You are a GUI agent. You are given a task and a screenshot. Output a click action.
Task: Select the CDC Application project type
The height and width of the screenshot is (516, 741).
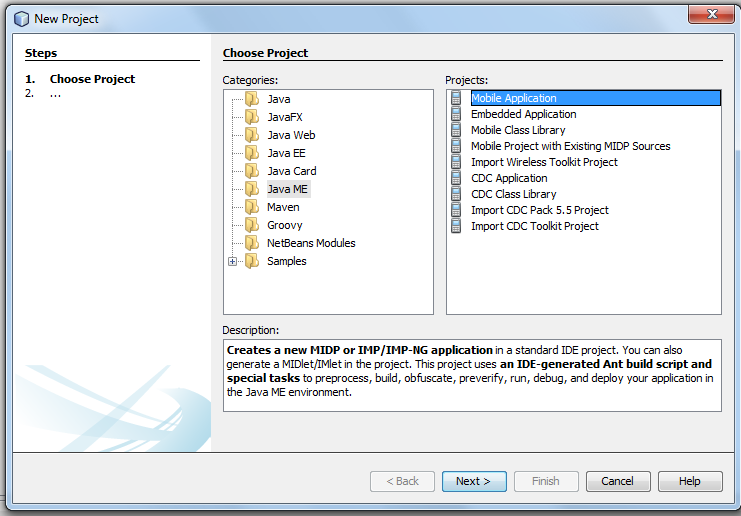click(x=509, y=178)
